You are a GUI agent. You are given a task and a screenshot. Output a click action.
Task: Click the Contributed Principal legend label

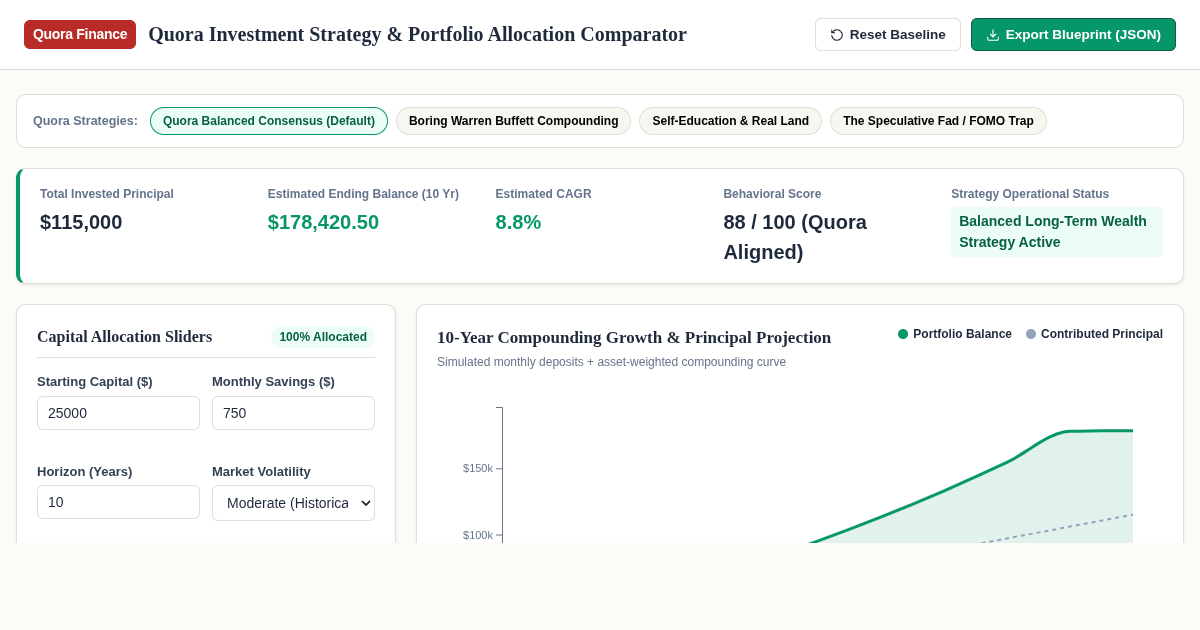(1102, 334)
